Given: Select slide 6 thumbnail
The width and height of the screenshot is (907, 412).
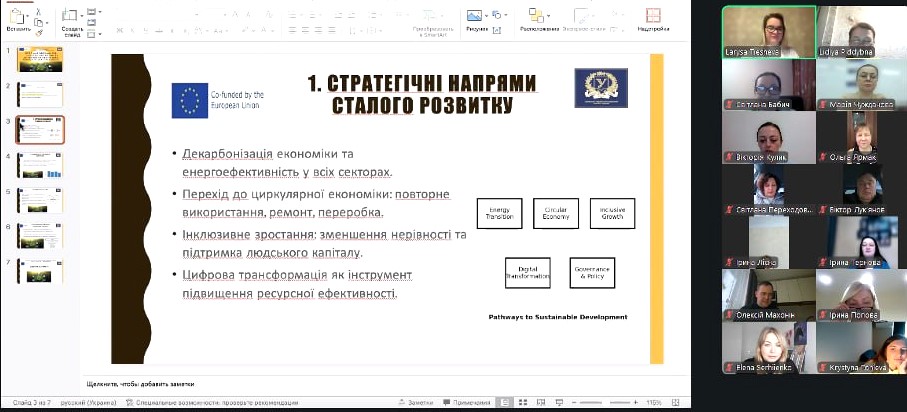Looking at the screenshot, I should pos(40,236).
